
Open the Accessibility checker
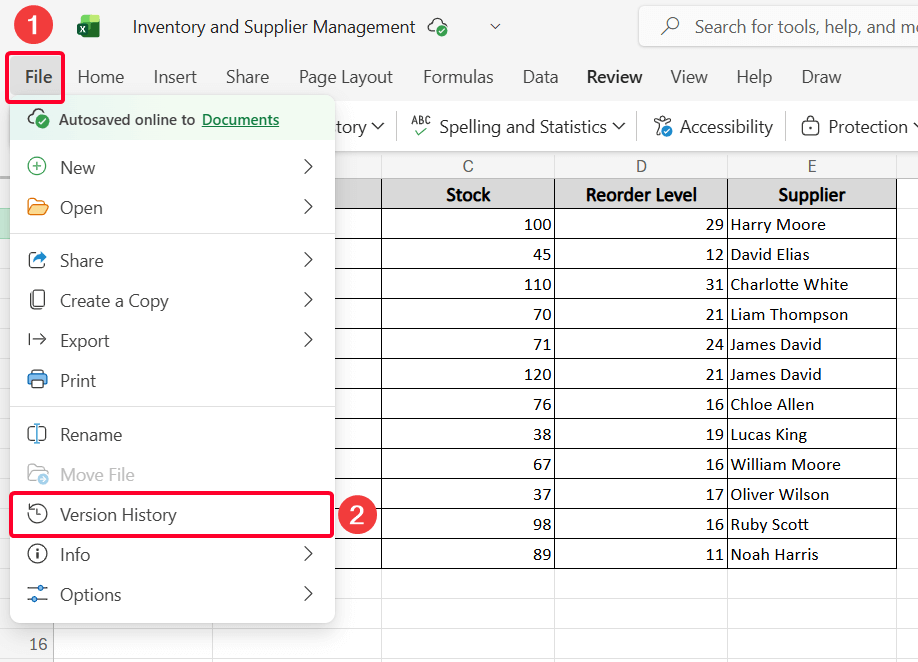pyautogui.click(x=712, y=126)
